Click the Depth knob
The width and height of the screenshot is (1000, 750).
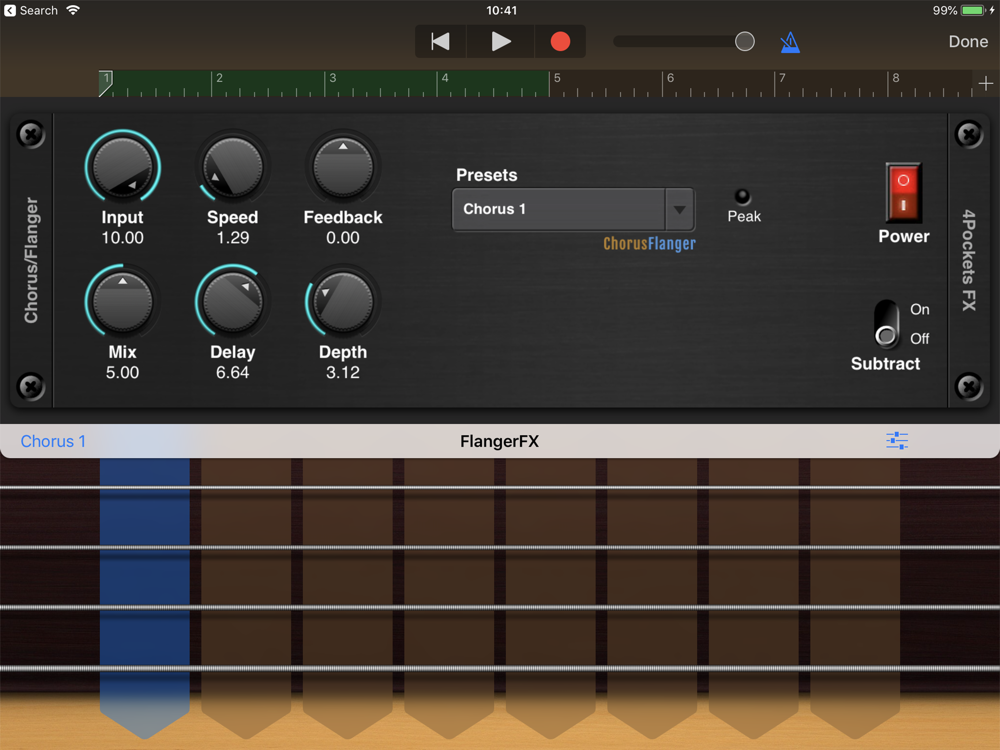pos(343,302)
